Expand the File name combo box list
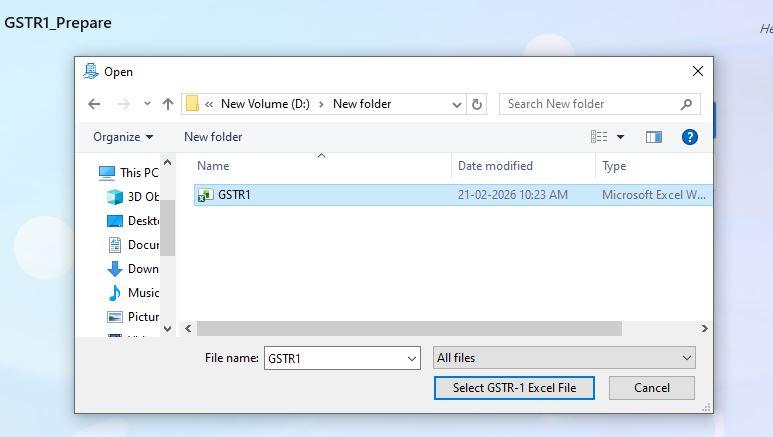 [x=412, y=358]
